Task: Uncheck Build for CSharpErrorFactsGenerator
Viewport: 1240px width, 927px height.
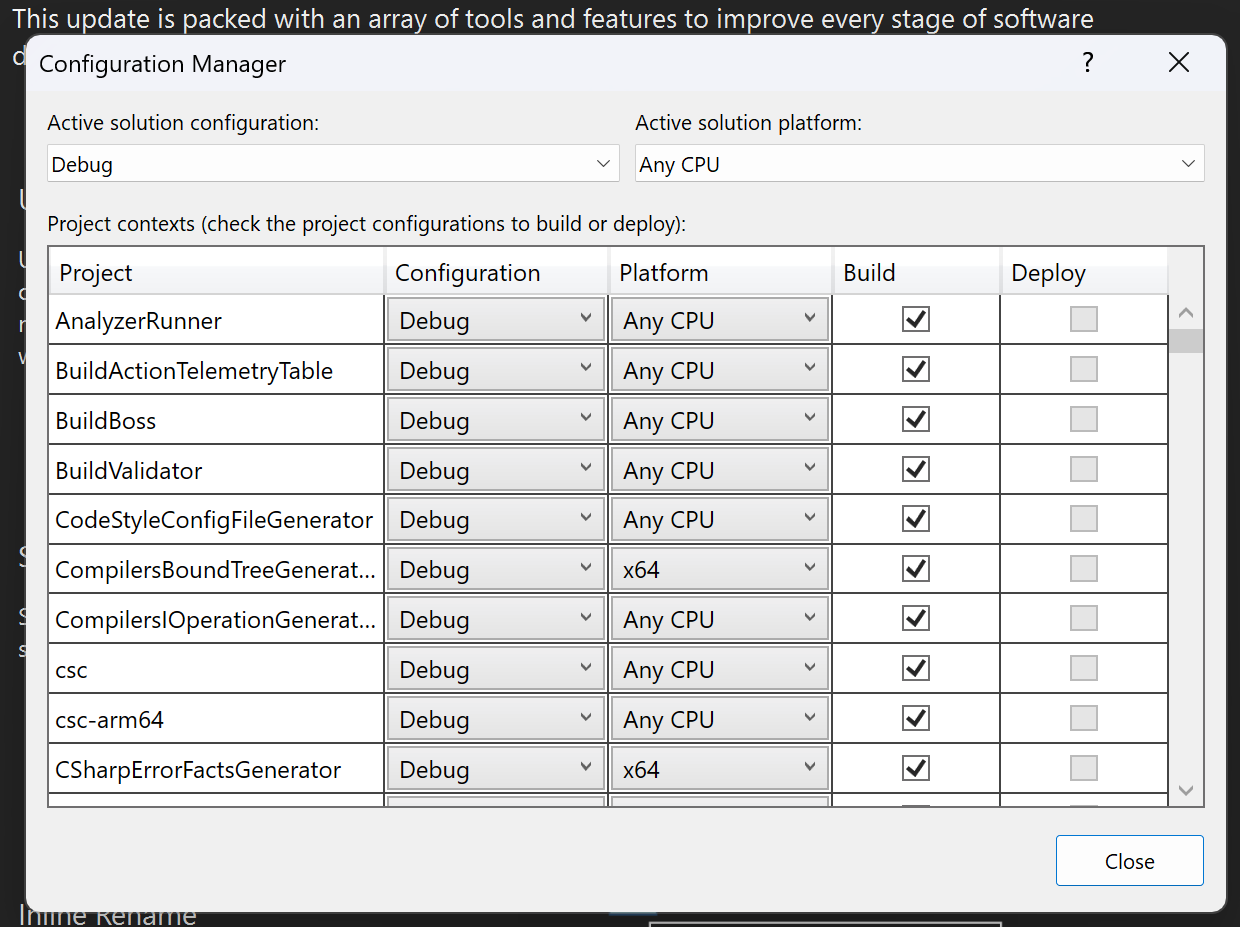Action: 916,767
